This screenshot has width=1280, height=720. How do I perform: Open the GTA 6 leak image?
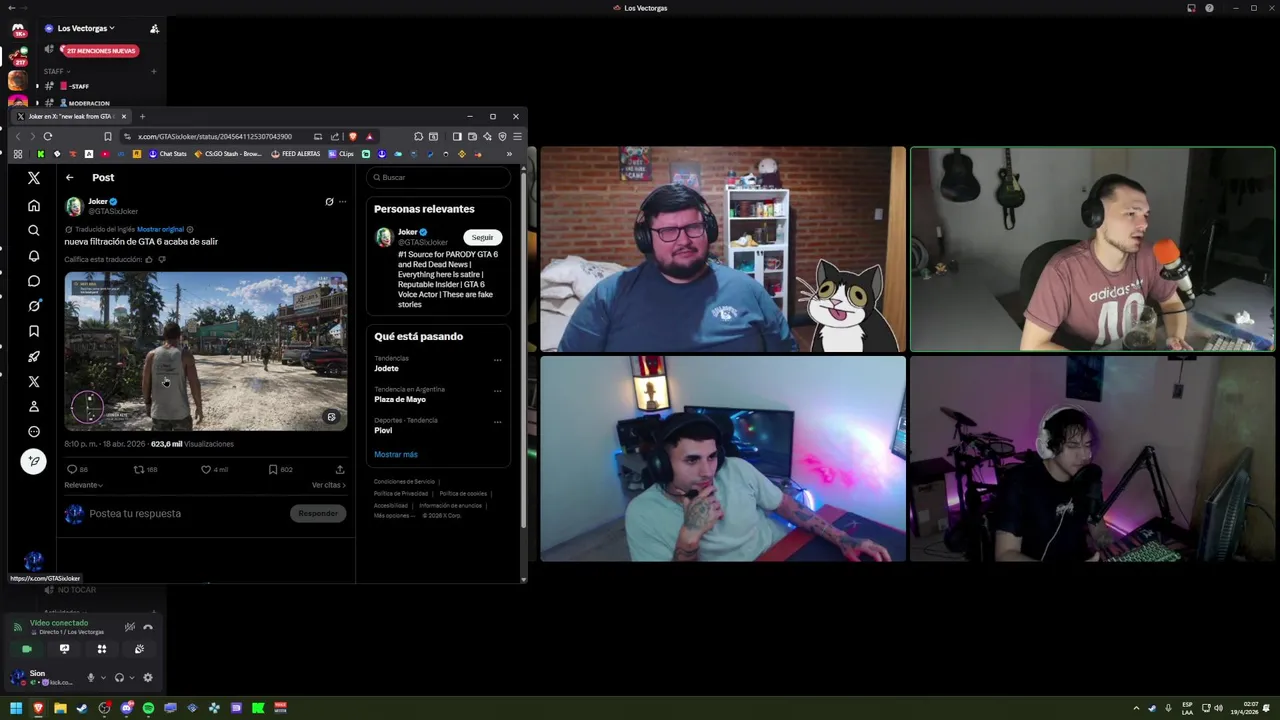[x=206, y=352]
